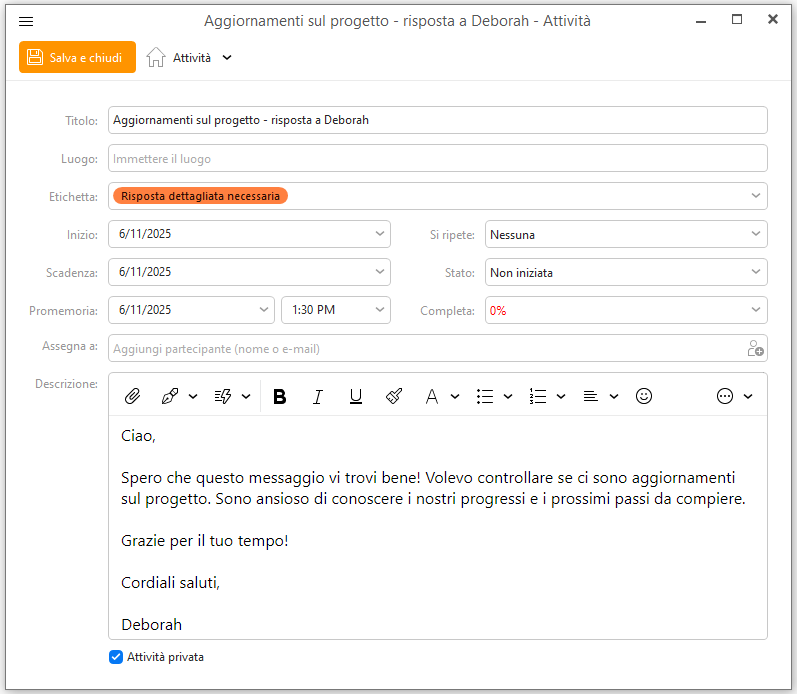The height and width of the screenshot is (694, 797).
Task: Toggle bold formatting in description
Action: tap(280, 396)
